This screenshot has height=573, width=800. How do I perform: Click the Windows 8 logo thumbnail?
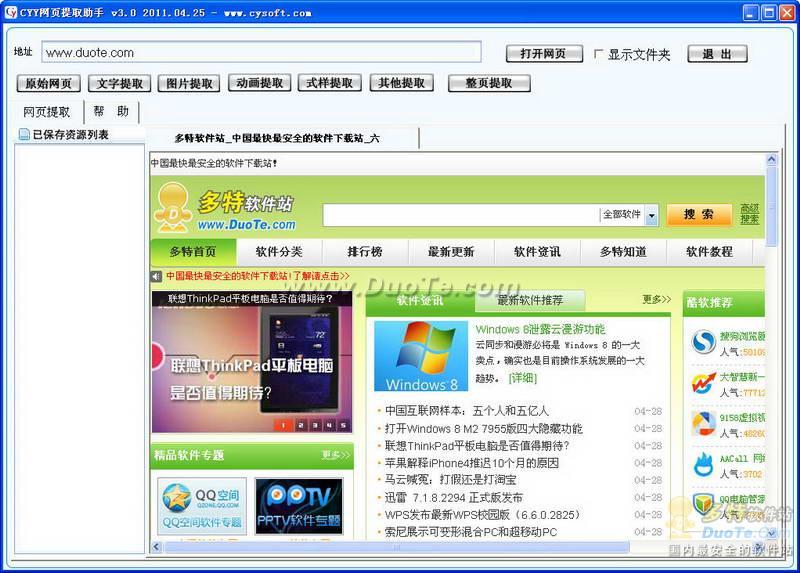(x=421, y=356)
